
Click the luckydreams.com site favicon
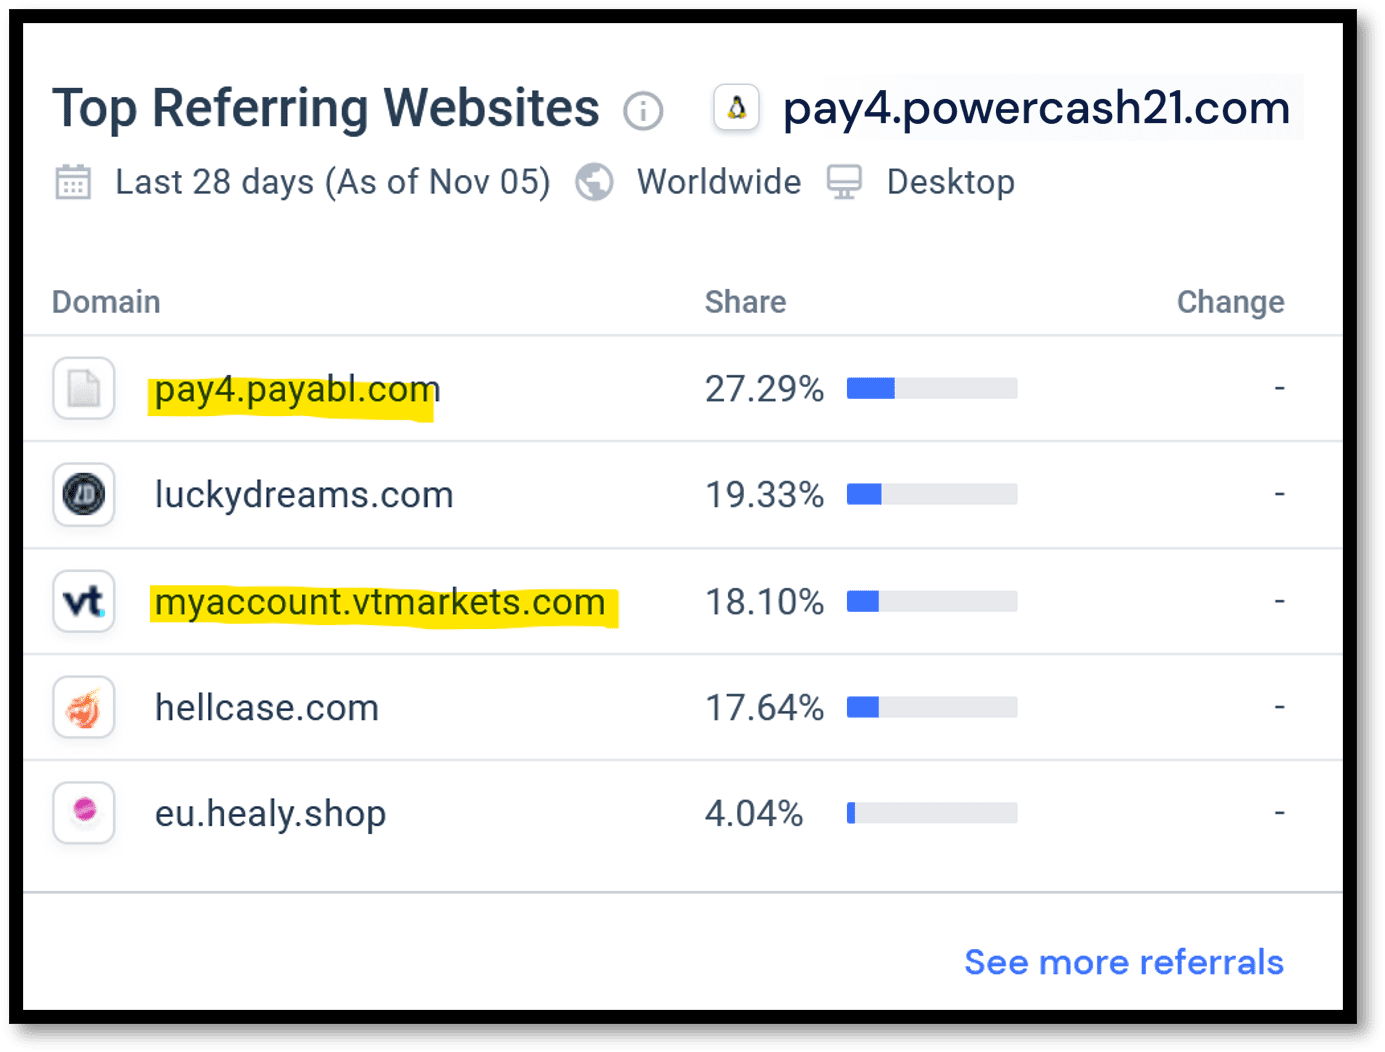pyautogui.click(x=84, y=494)
